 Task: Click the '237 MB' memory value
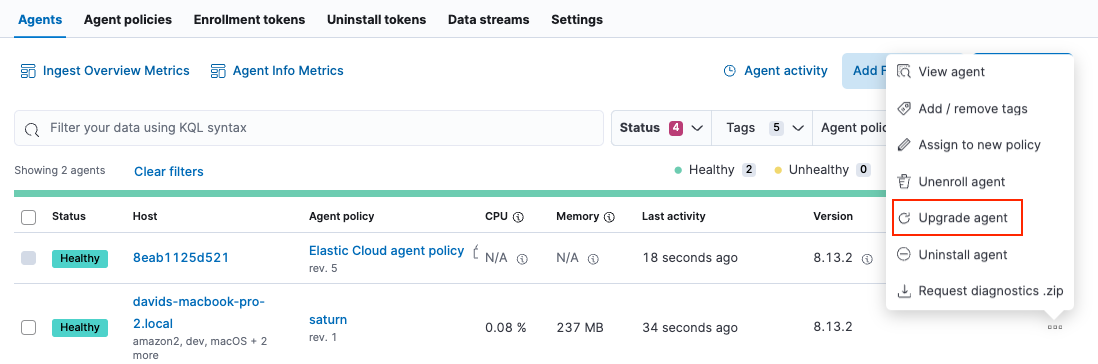point(580,327)
